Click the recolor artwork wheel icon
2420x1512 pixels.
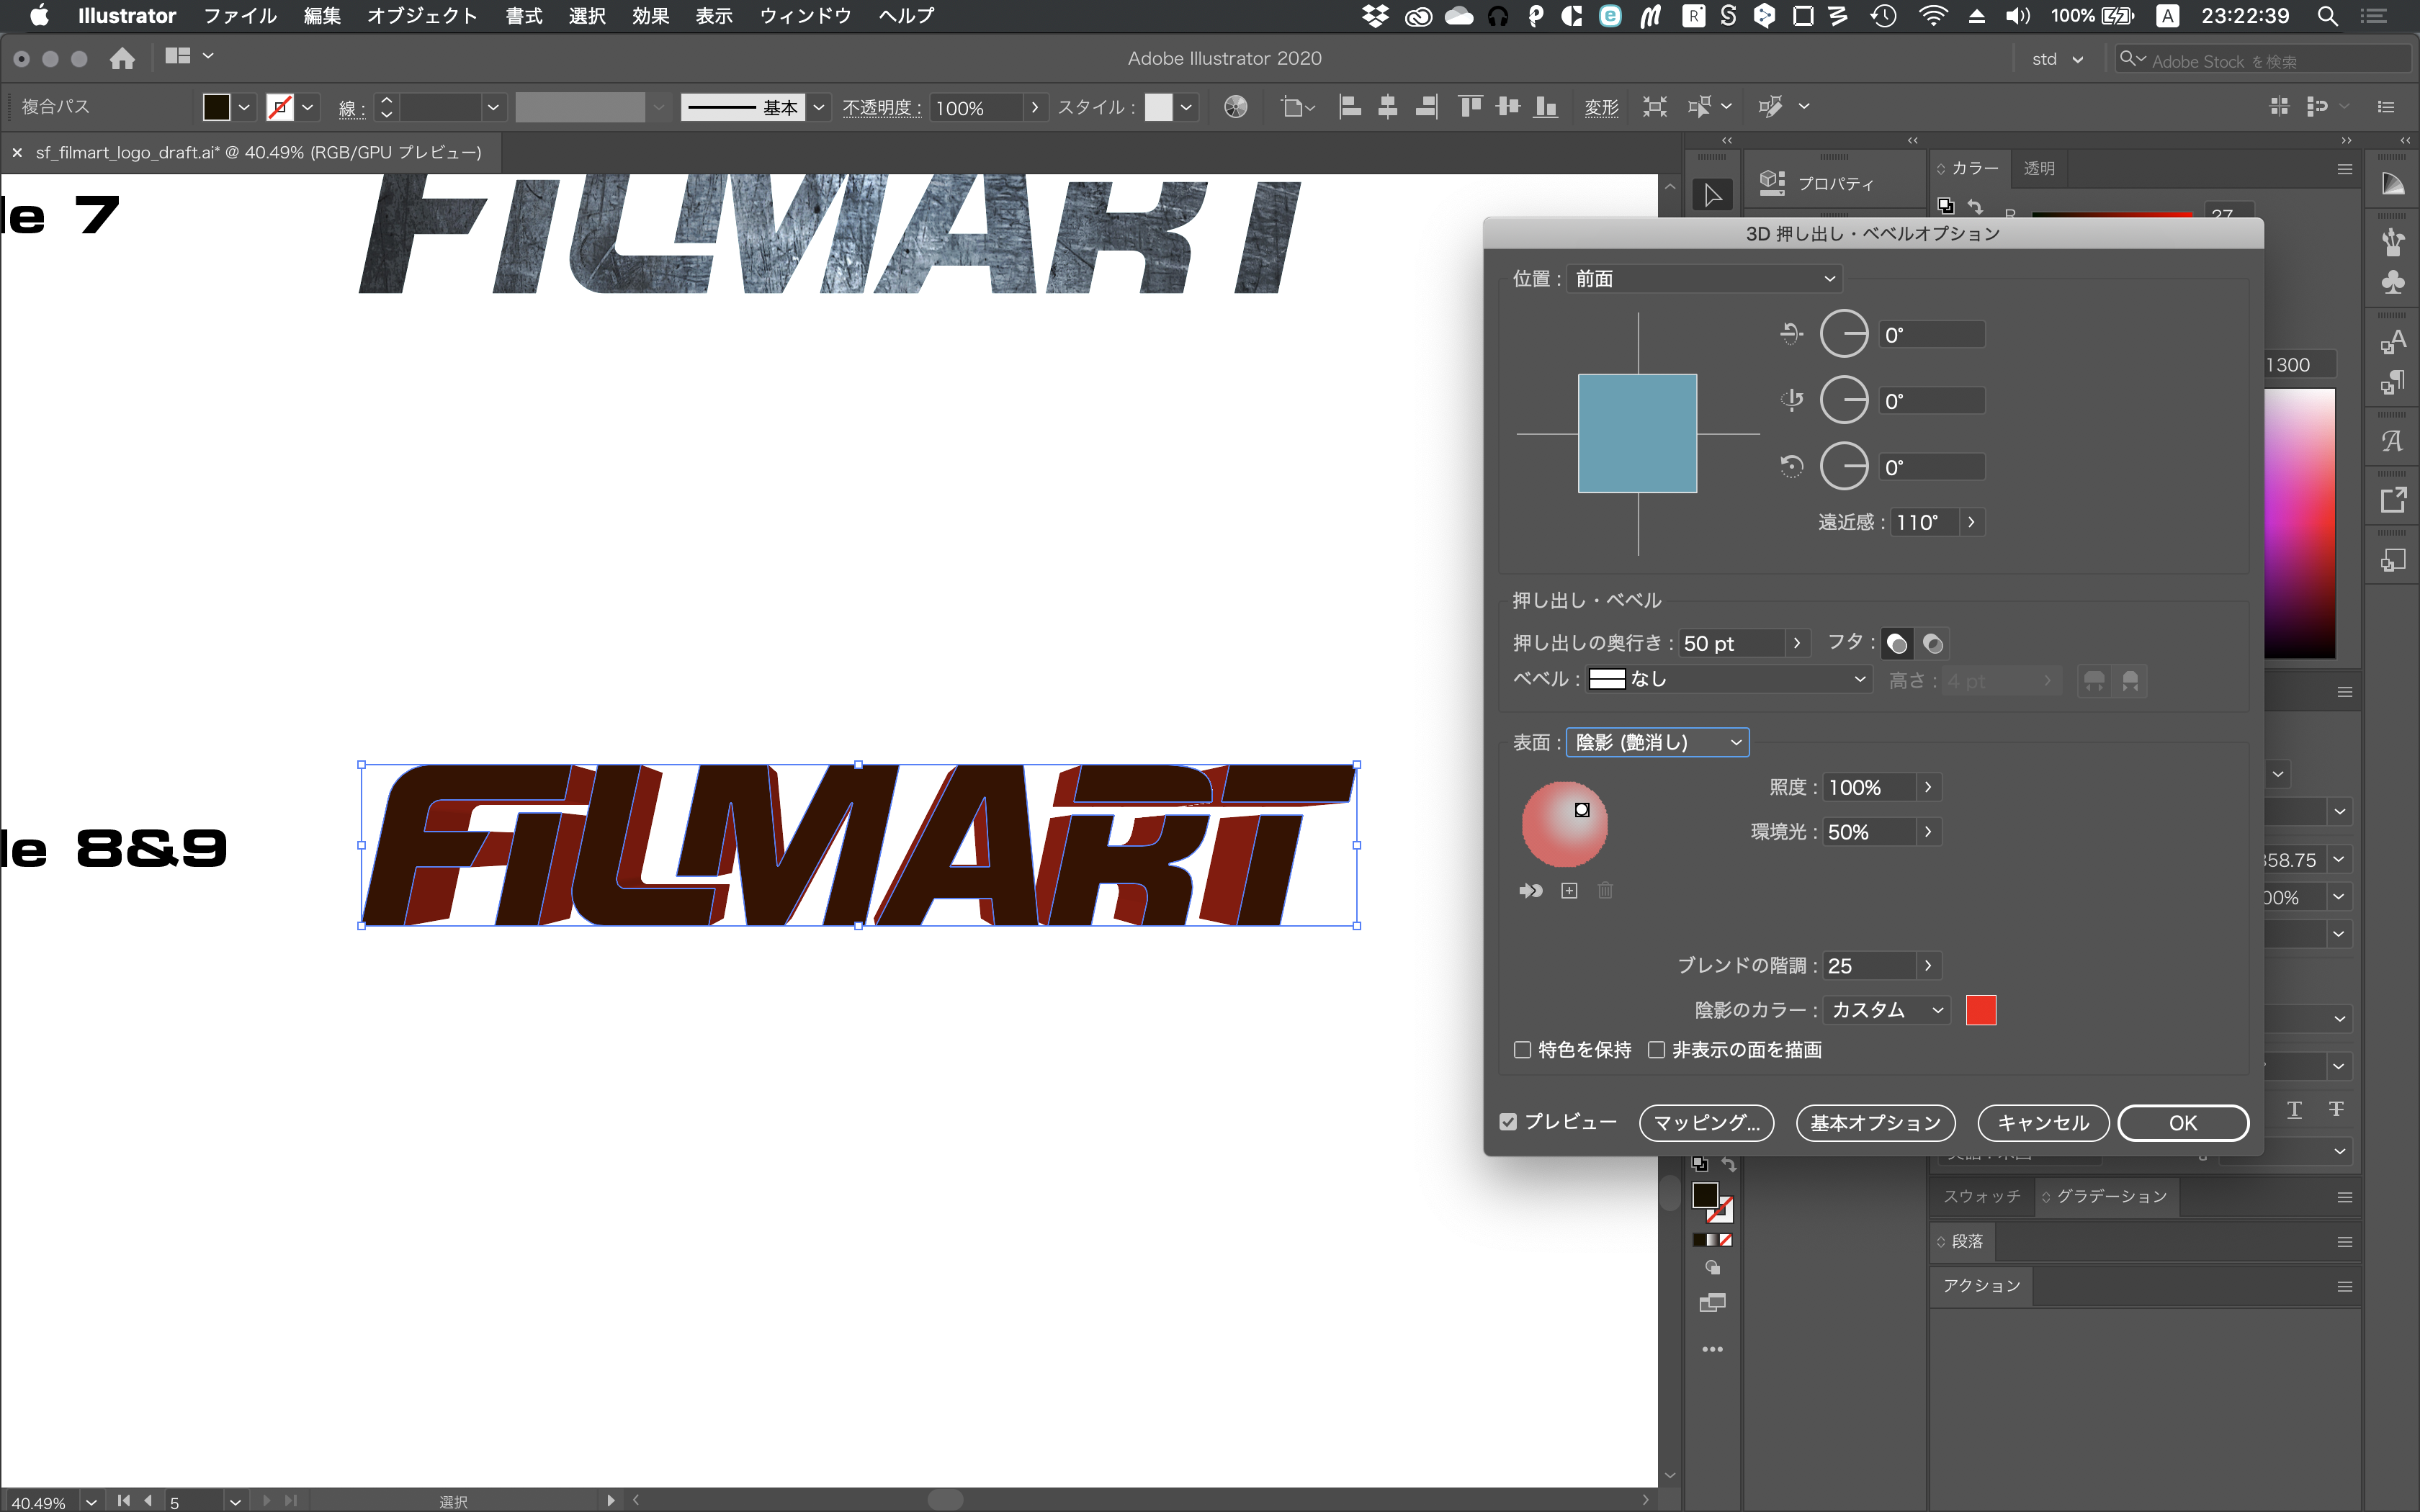point(1235,107)
